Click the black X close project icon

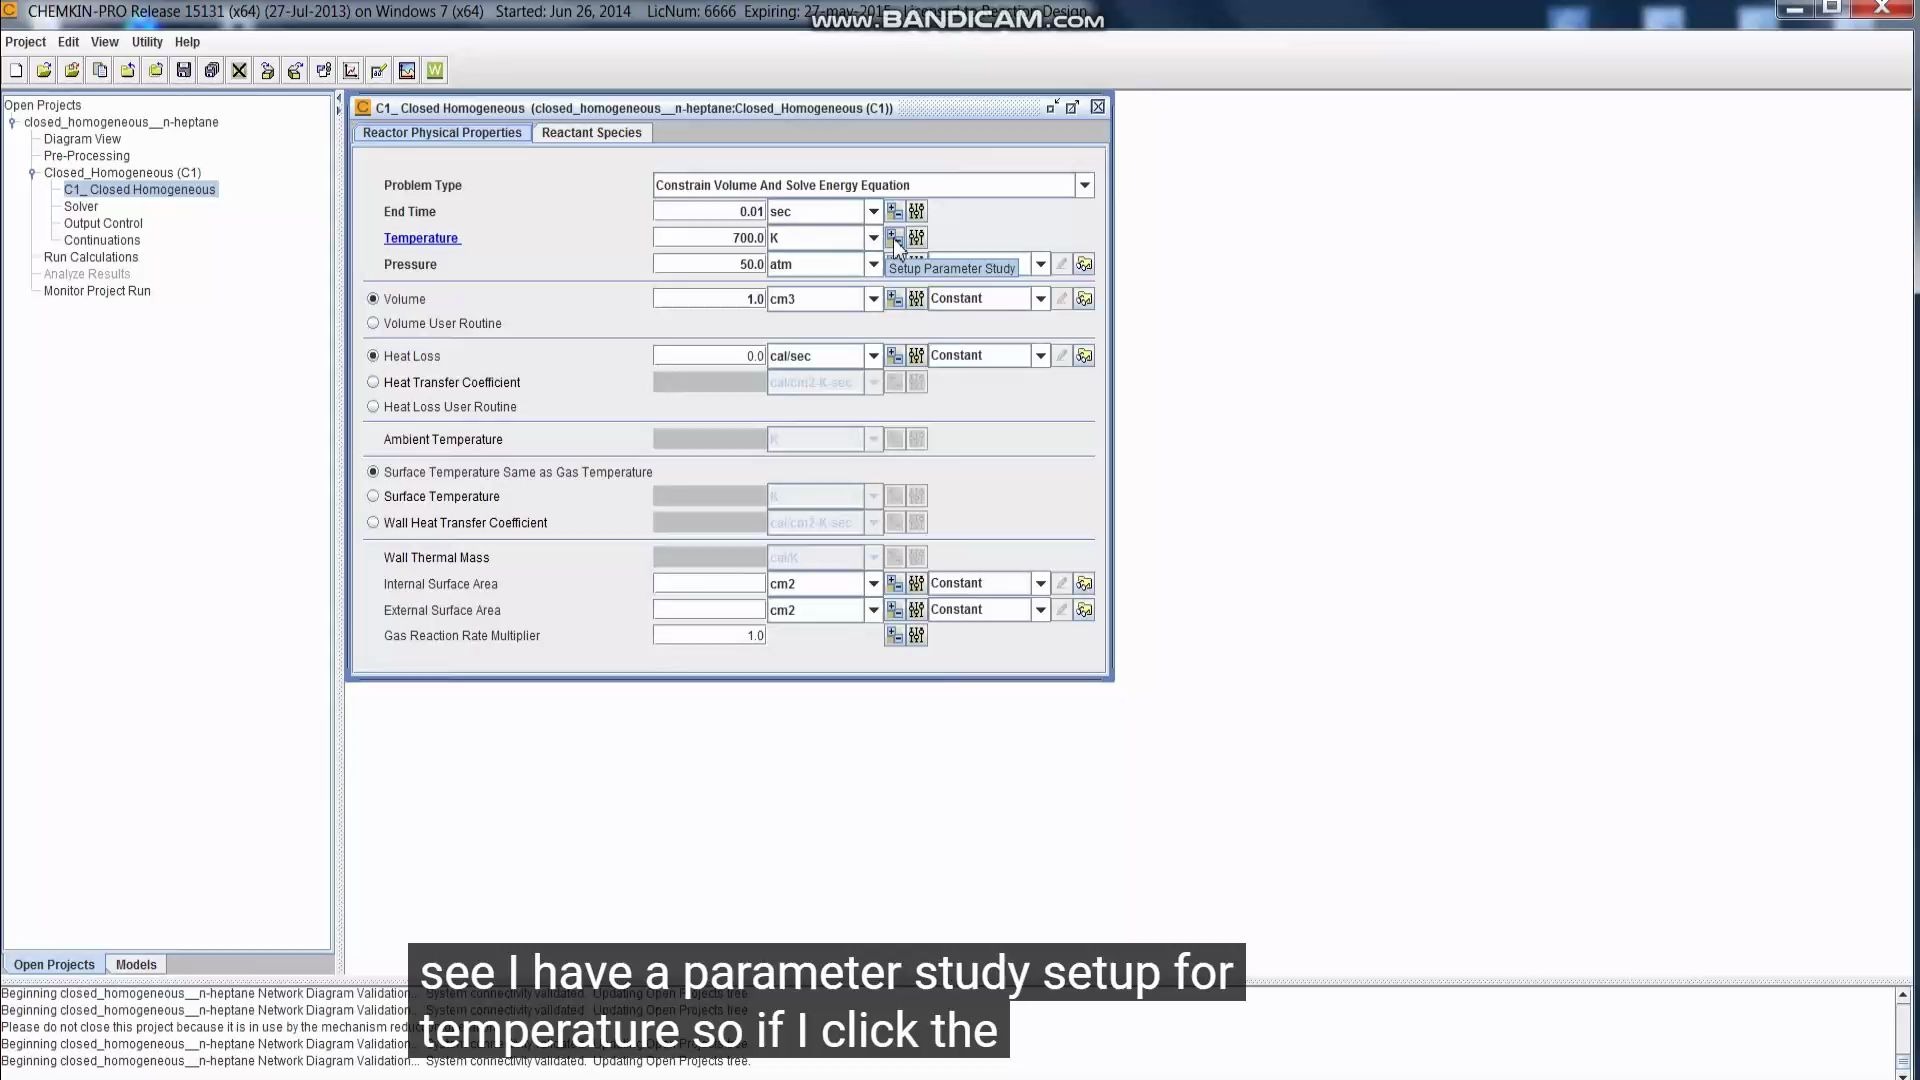(x=239, y=70)
